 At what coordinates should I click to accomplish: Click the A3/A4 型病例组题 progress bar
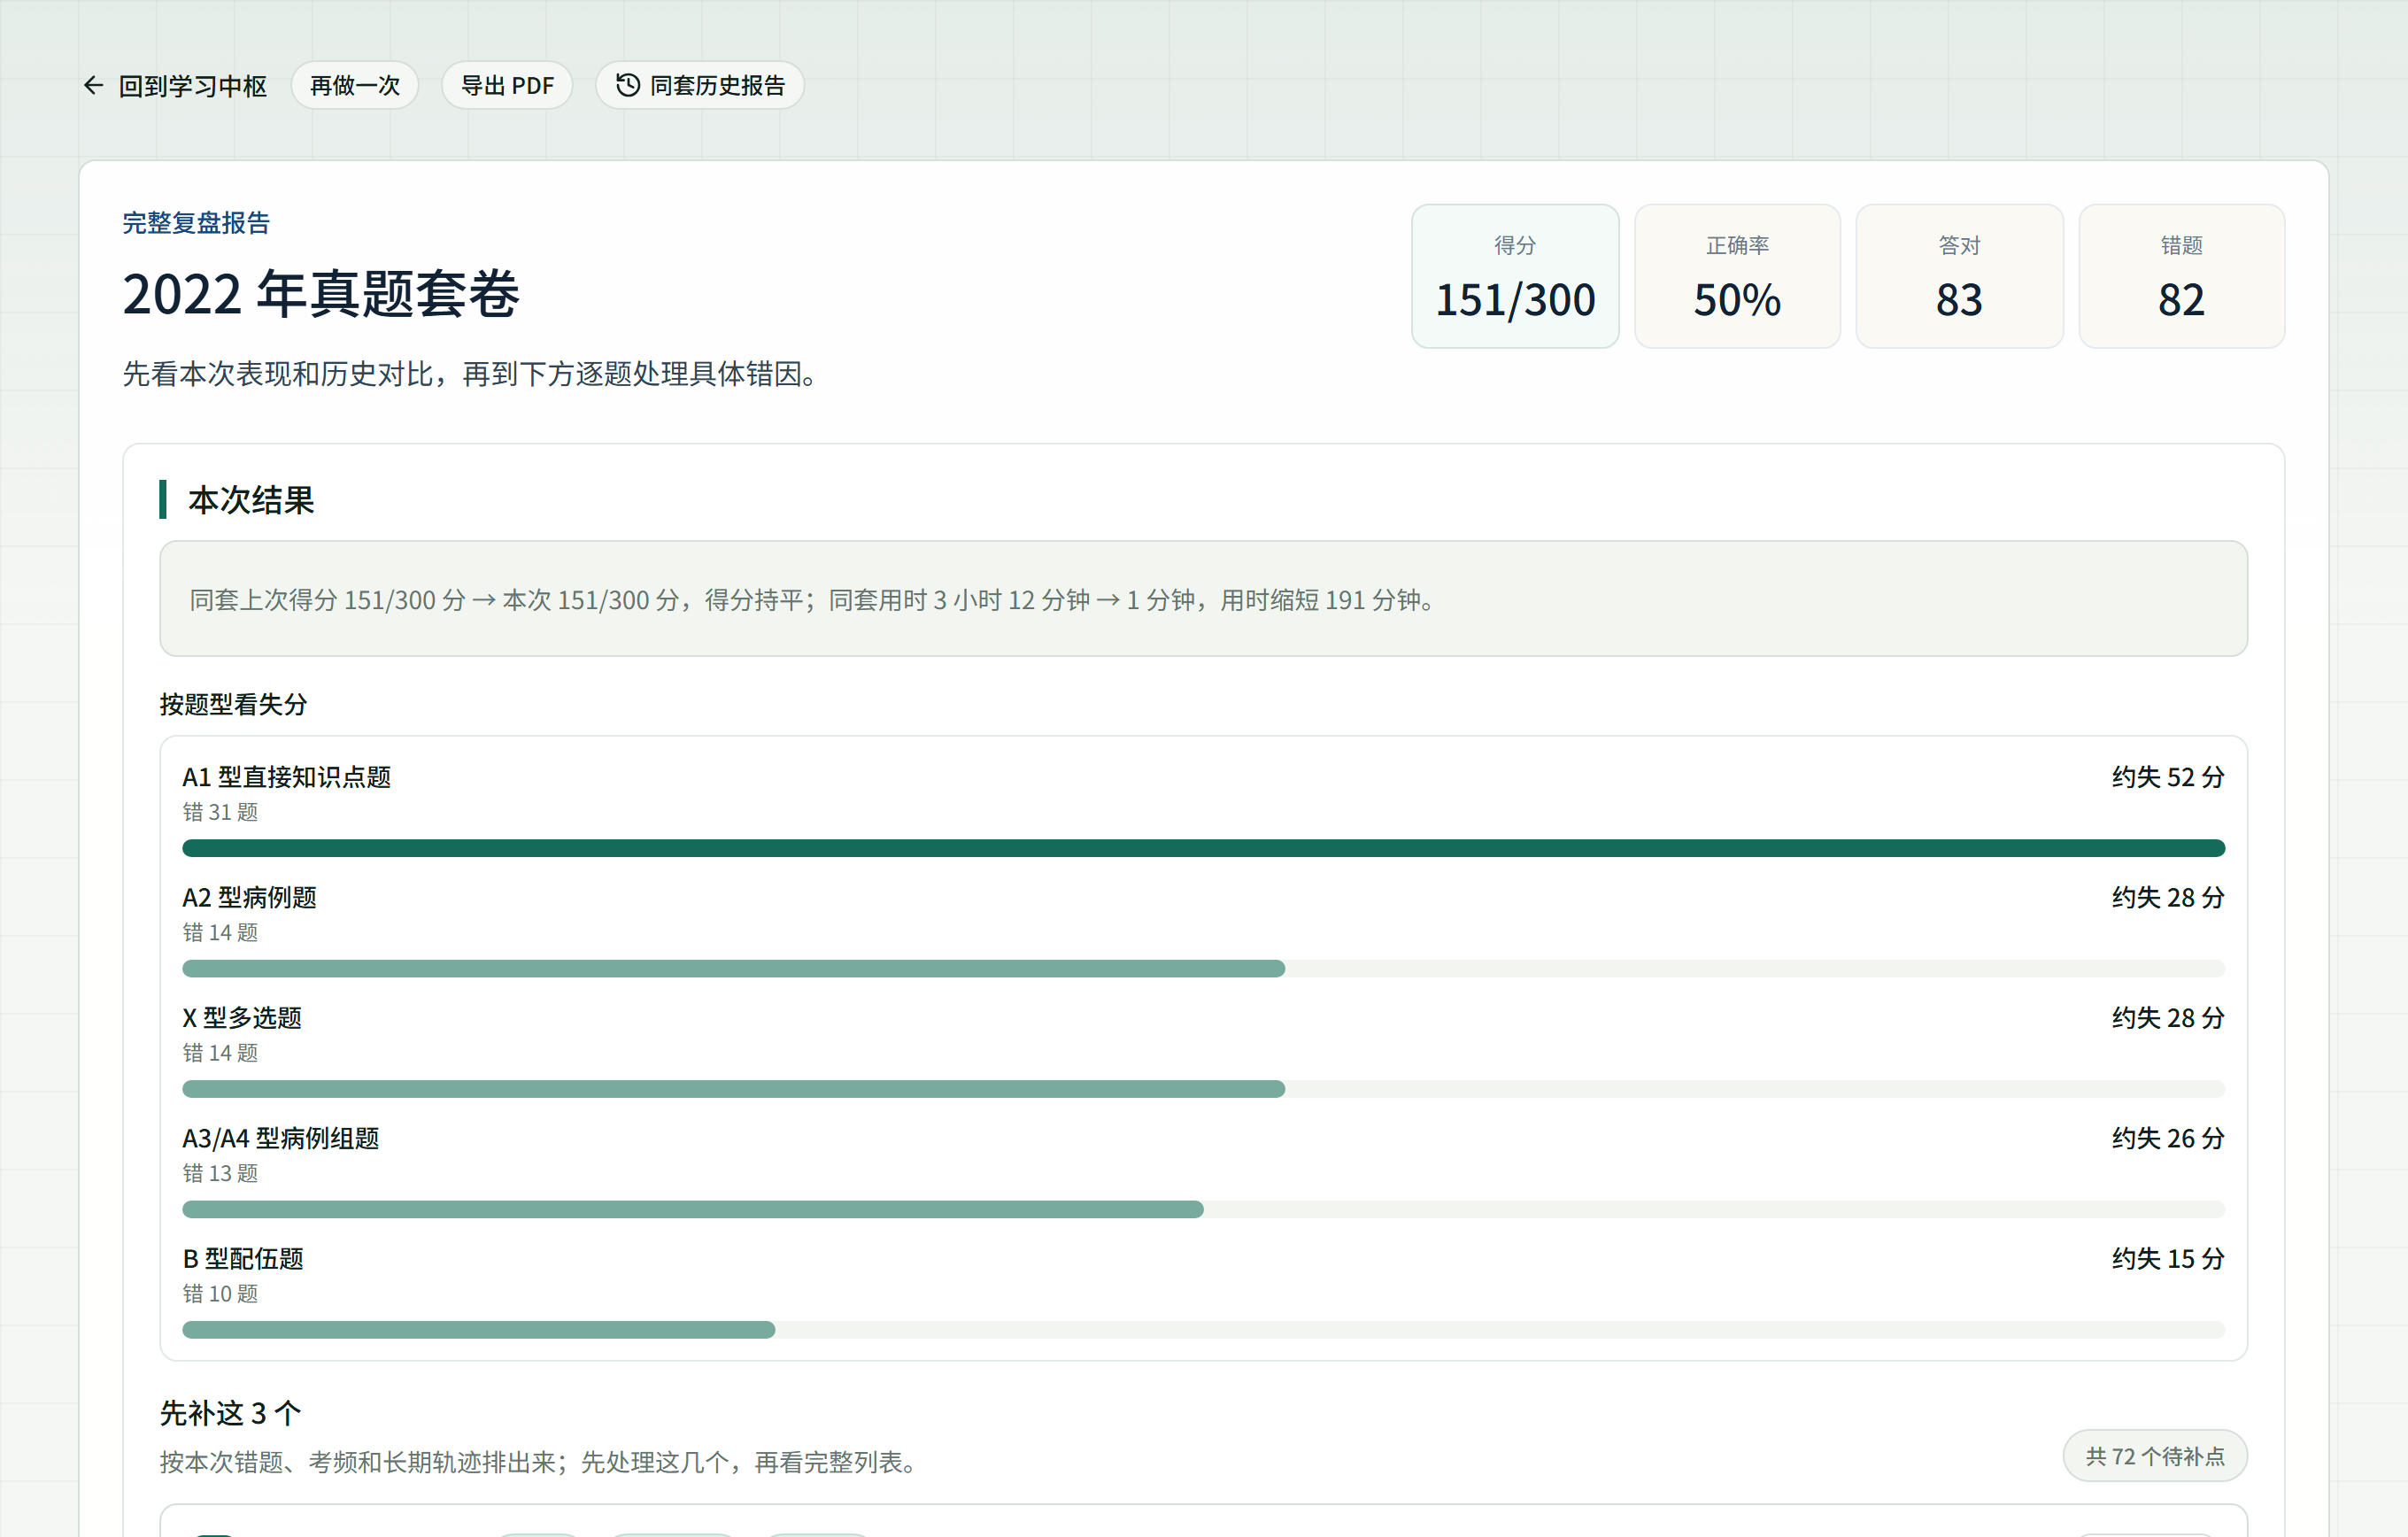[1203, 1210]
